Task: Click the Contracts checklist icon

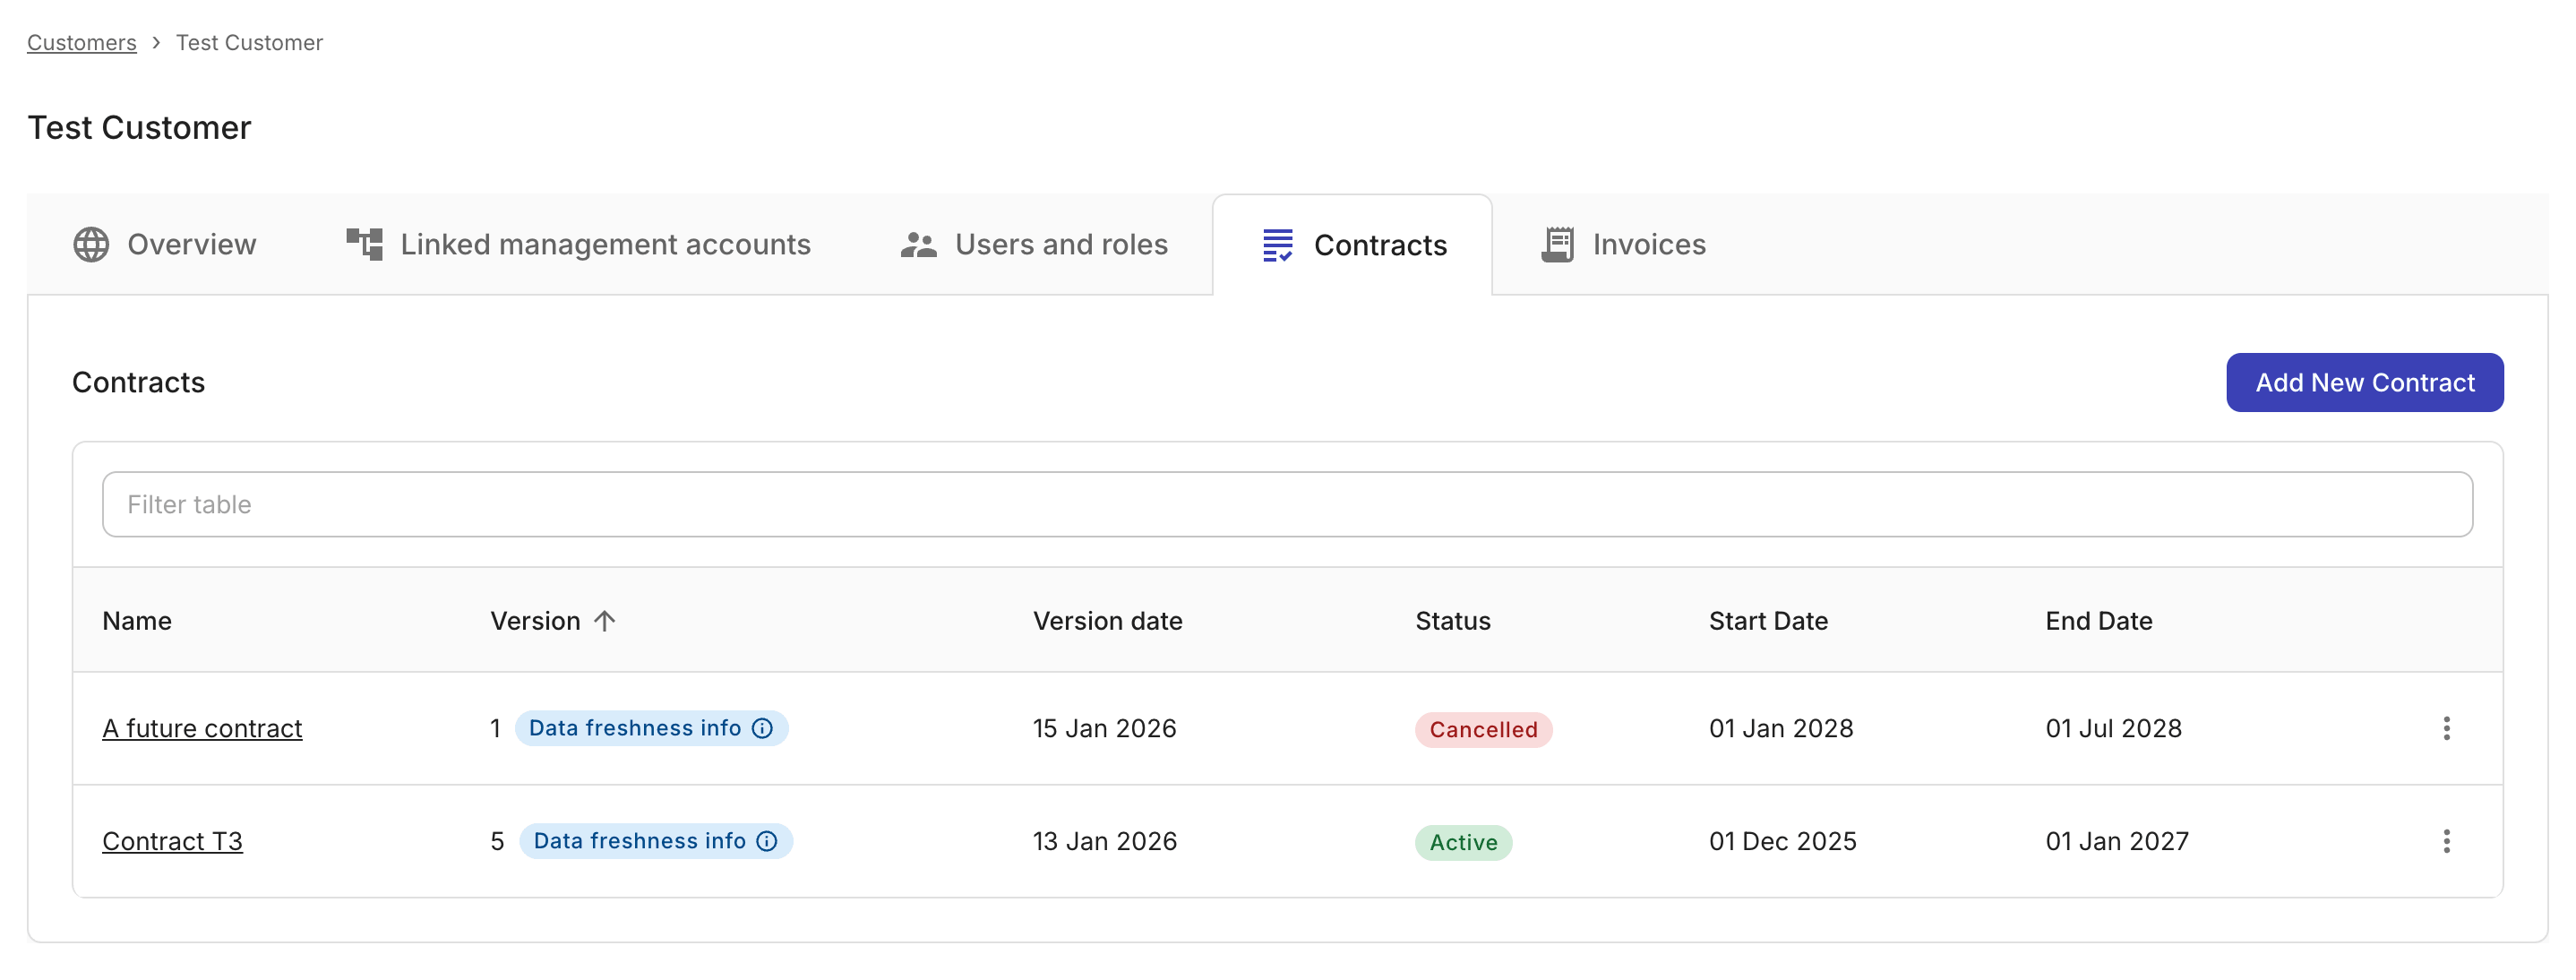Action: 1277,245
